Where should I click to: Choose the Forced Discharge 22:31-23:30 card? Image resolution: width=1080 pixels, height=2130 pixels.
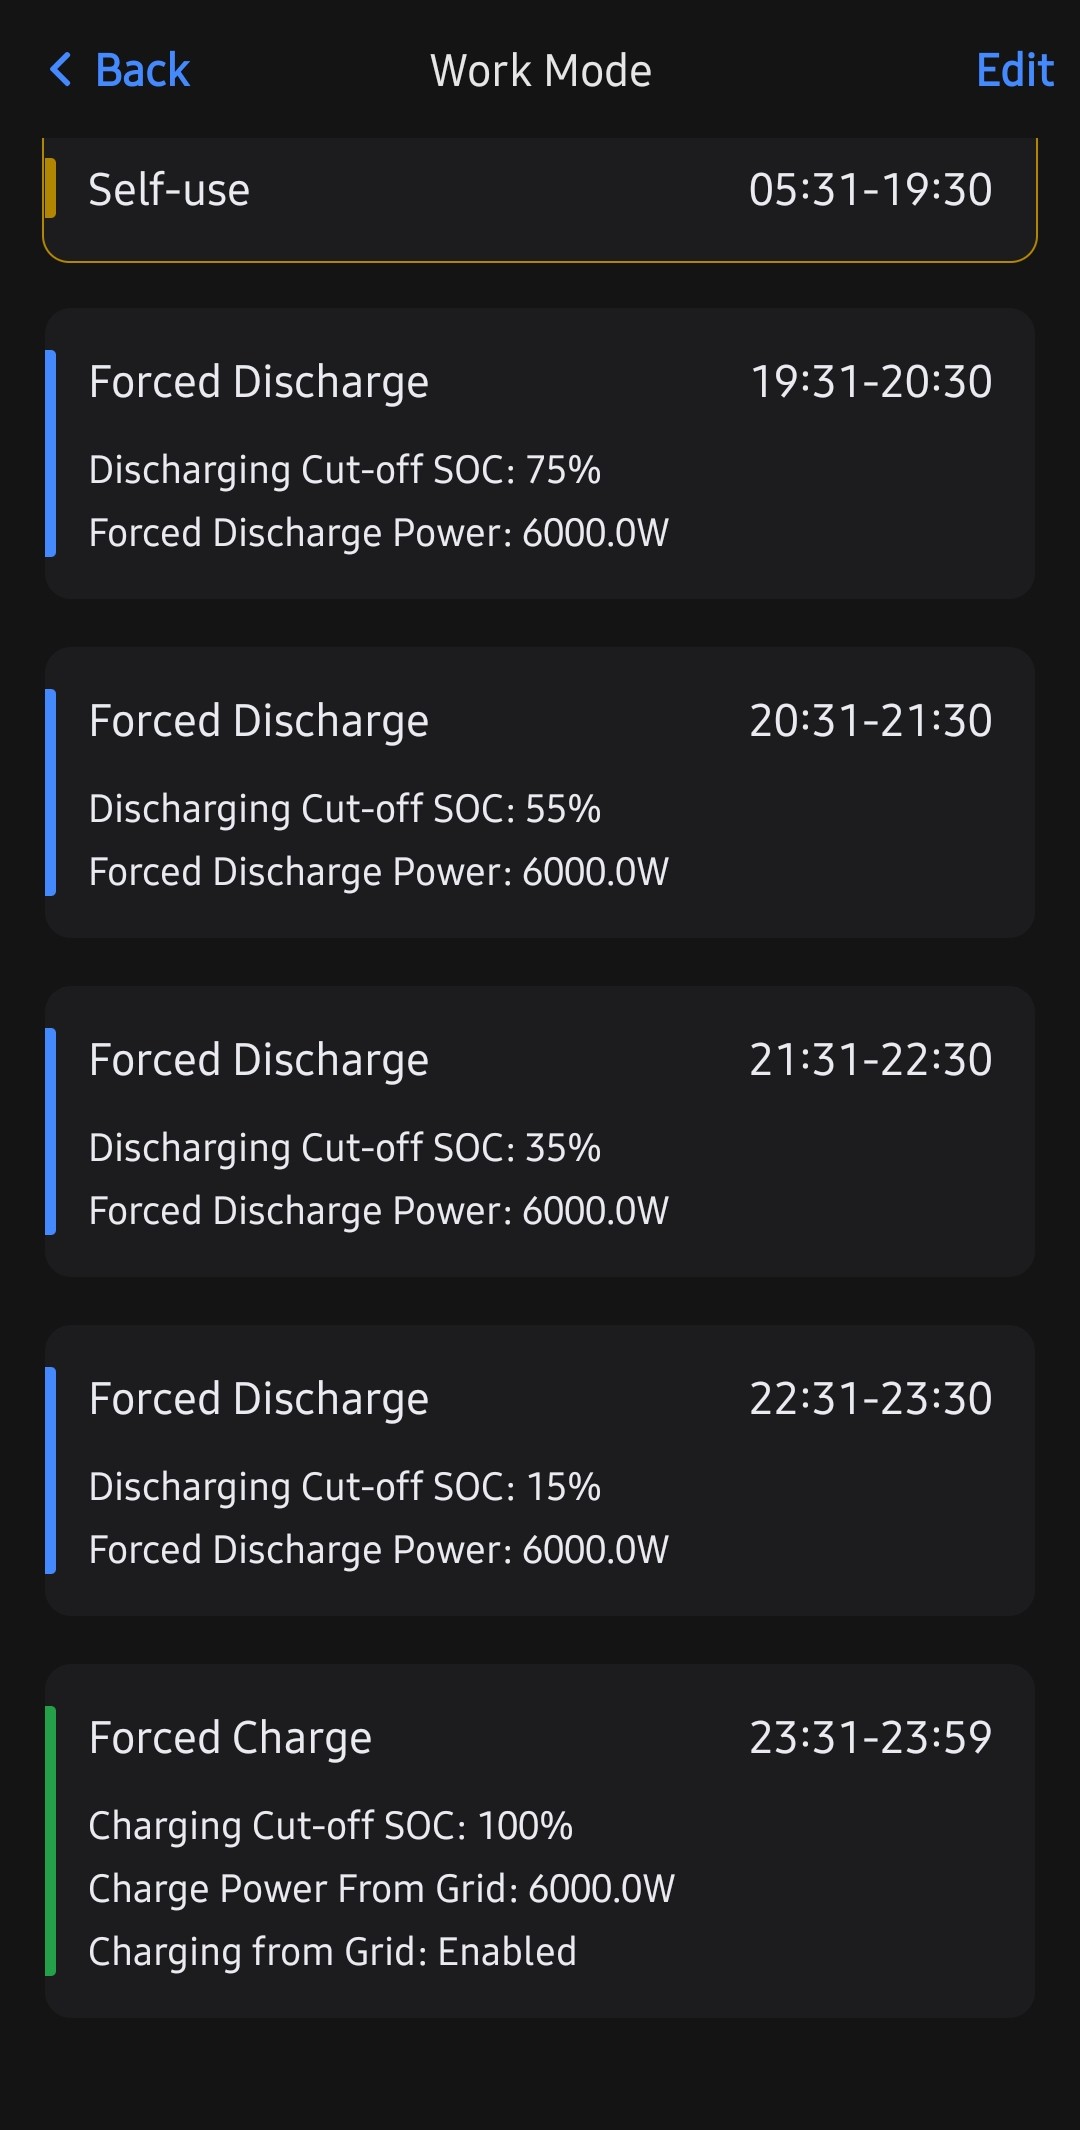(540, 1470)
